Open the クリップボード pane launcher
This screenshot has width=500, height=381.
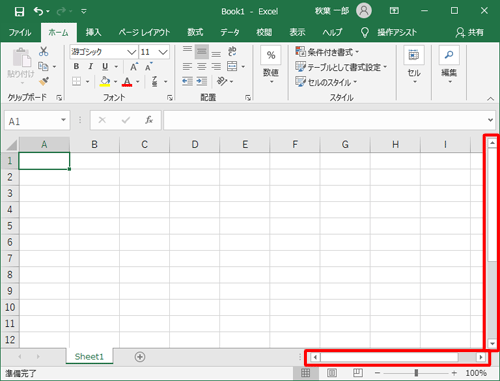[59, 98]
